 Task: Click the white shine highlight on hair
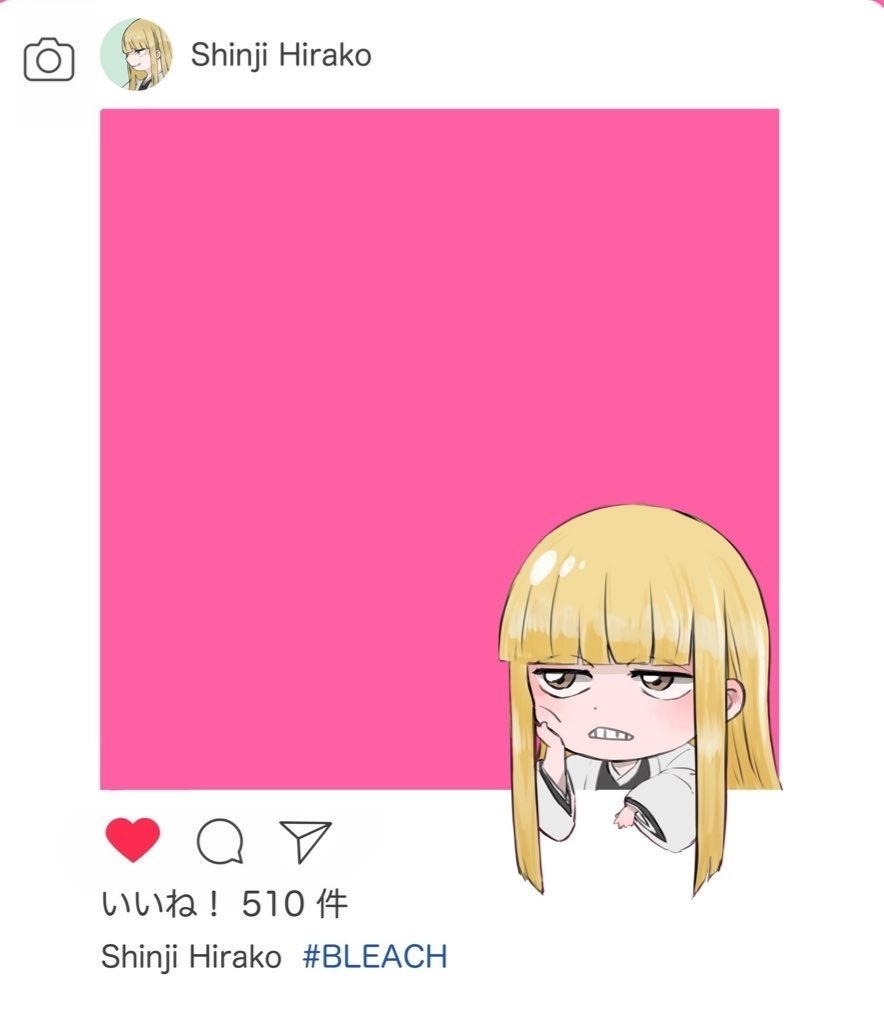coord(543,568)
